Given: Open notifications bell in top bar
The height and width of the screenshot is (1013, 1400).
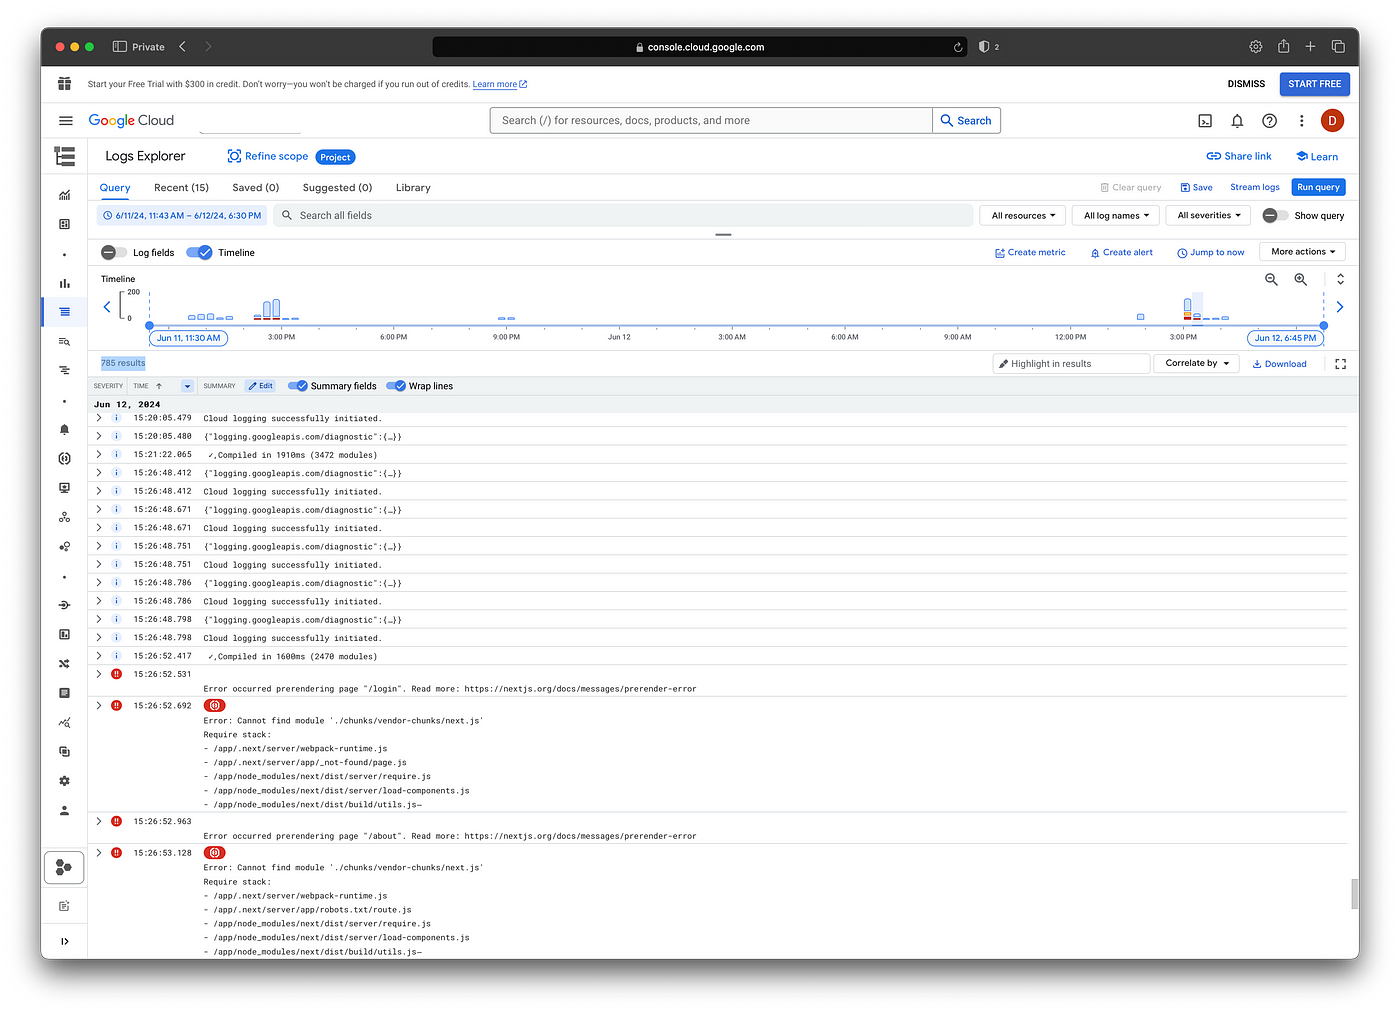Looking at the screenshot, I should 1237,121.
